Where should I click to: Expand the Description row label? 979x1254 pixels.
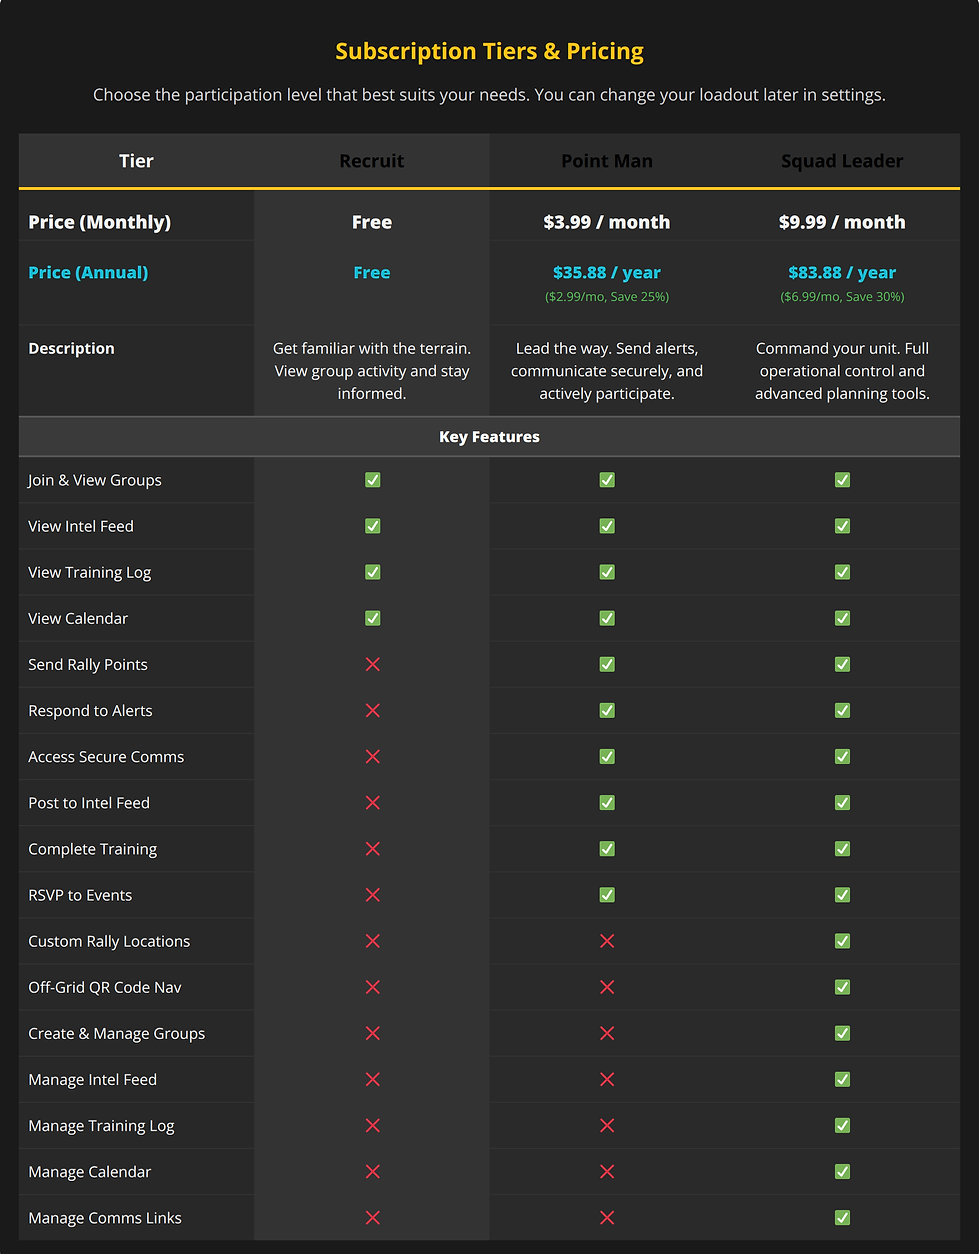[x=71, y=348]
